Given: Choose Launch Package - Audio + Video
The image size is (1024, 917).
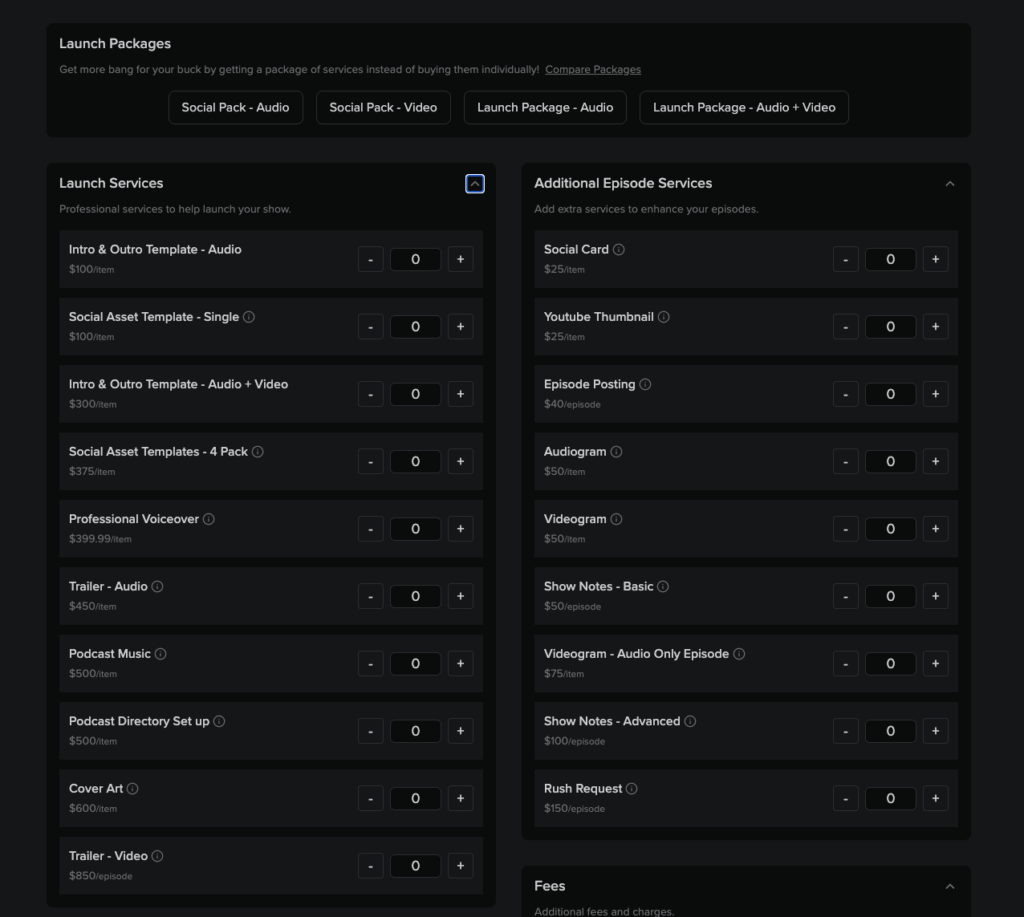Looking at the screenshot, I should 744,108.
